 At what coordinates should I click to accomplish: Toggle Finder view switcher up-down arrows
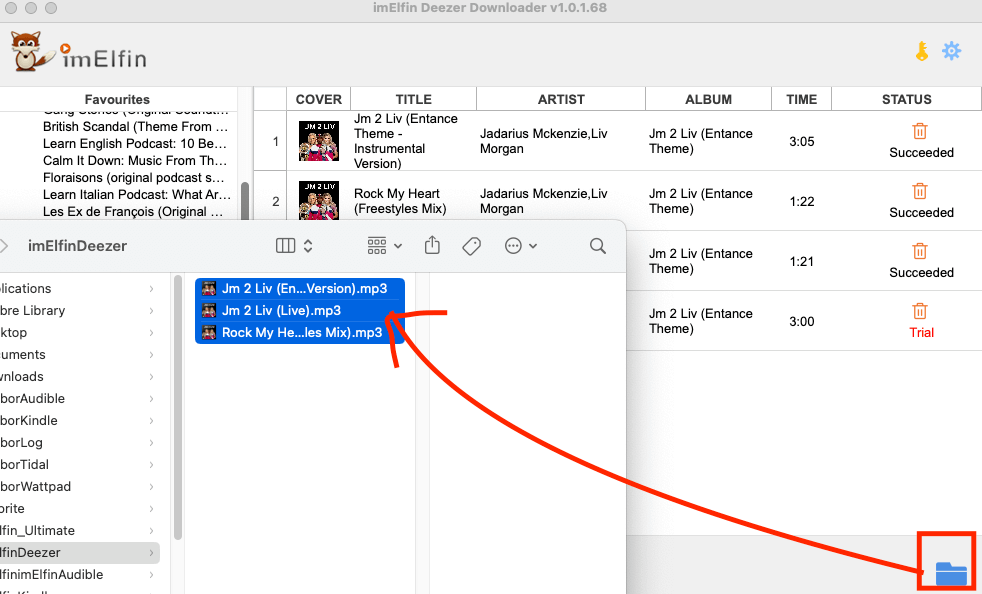point(308,246)
